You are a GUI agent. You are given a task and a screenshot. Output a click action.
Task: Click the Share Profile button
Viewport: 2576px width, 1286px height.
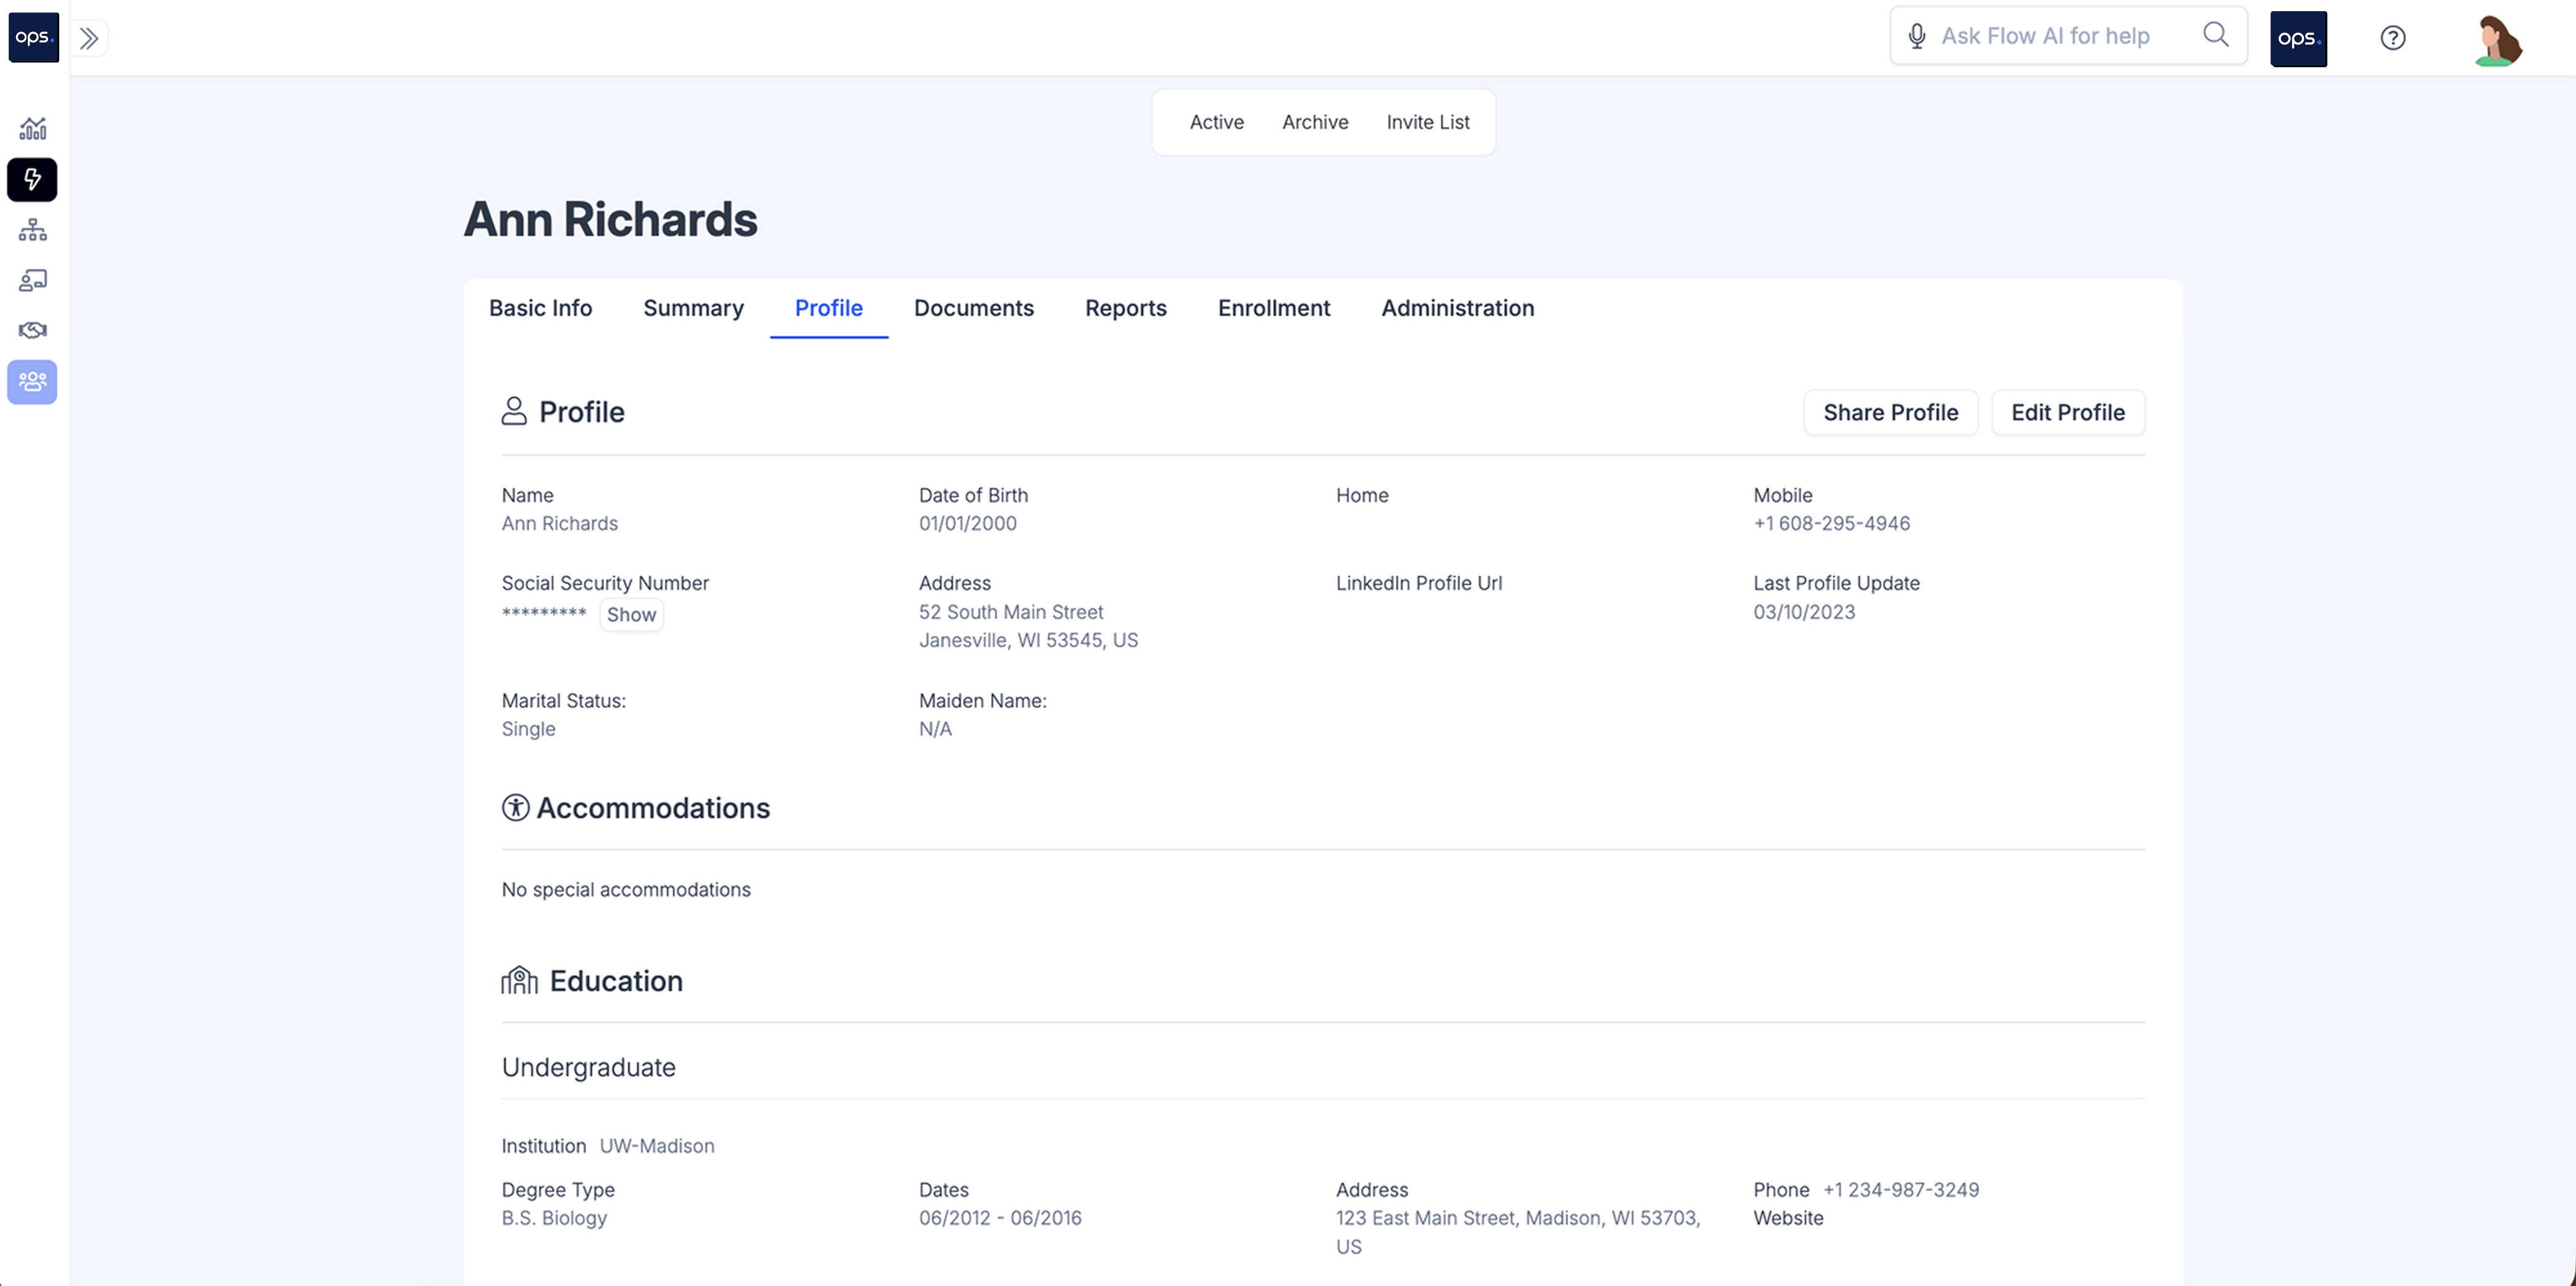point(1889,412)
